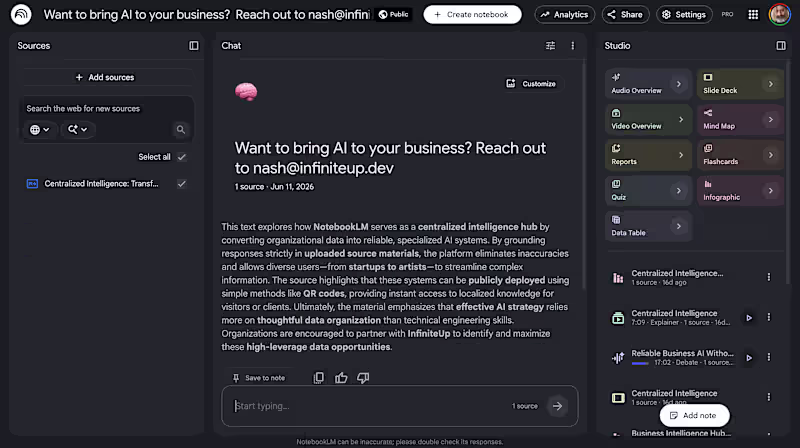Click the NotebookLM logo icon
Image resolution: width=800 pixels, height=448 pixels.
(21, 14)
